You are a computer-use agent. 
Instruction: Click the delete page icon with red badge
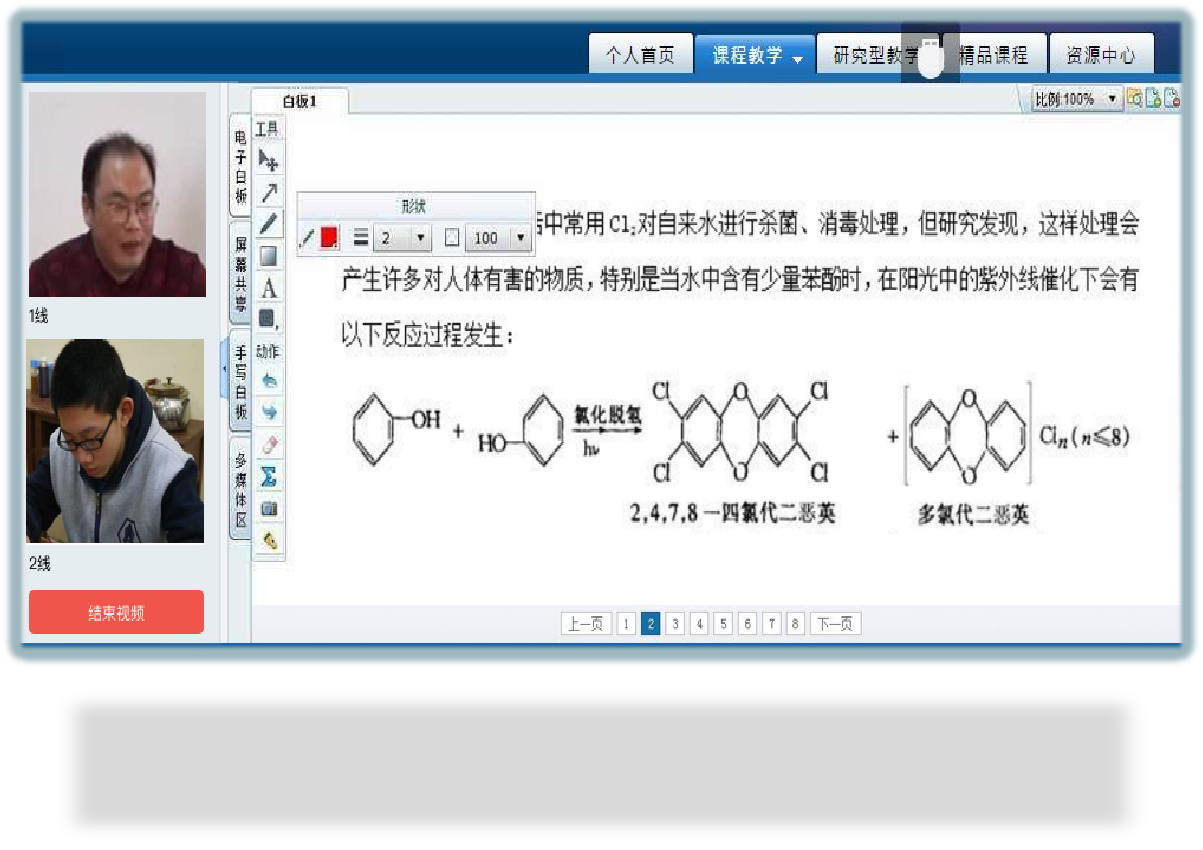tap(1171, 98)
